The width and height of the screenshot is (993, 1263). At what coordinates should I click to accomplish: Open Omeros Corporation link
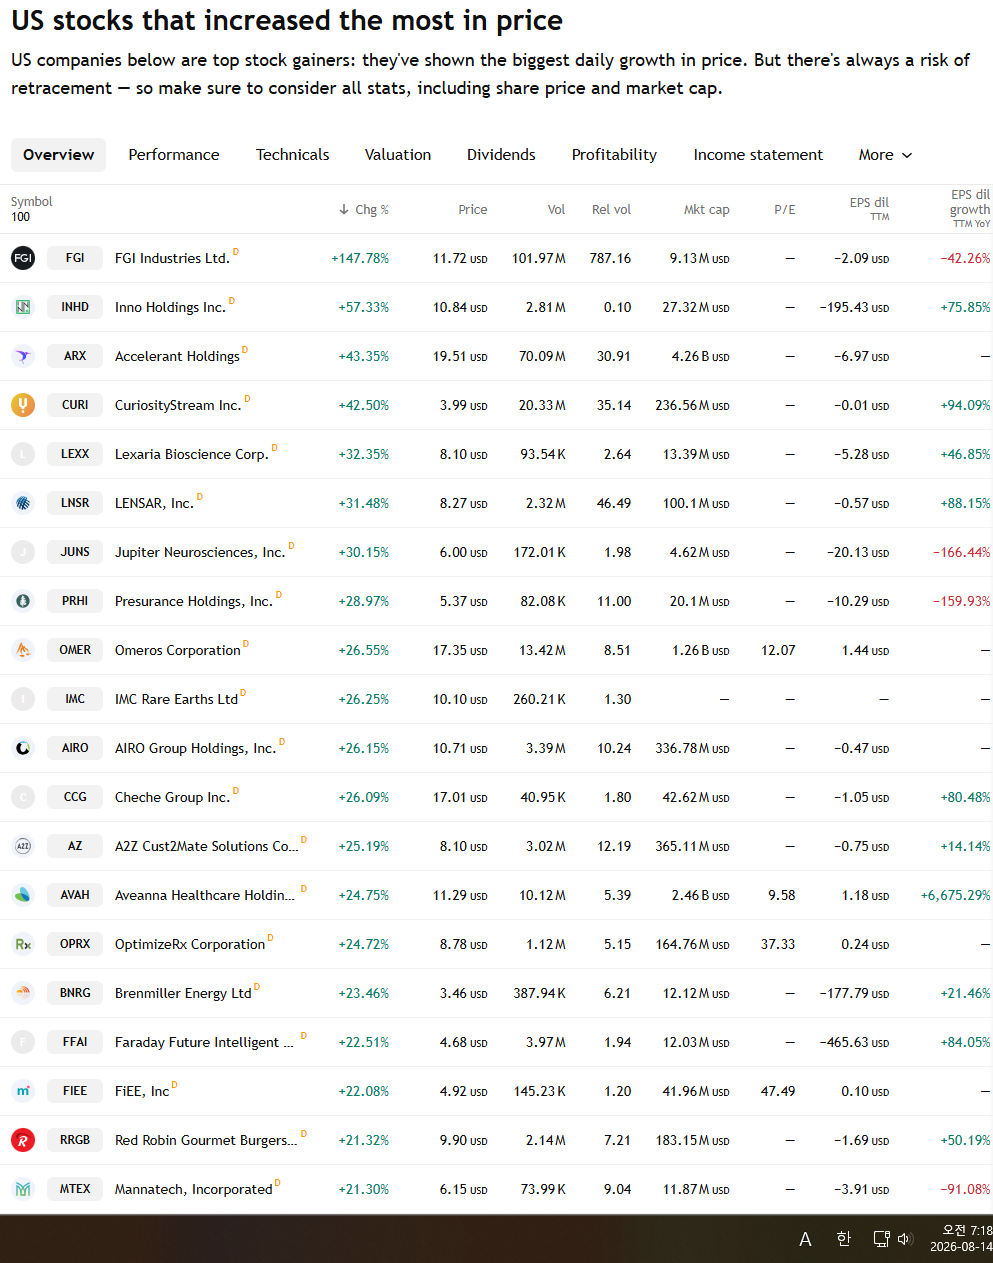coord(178,650)
